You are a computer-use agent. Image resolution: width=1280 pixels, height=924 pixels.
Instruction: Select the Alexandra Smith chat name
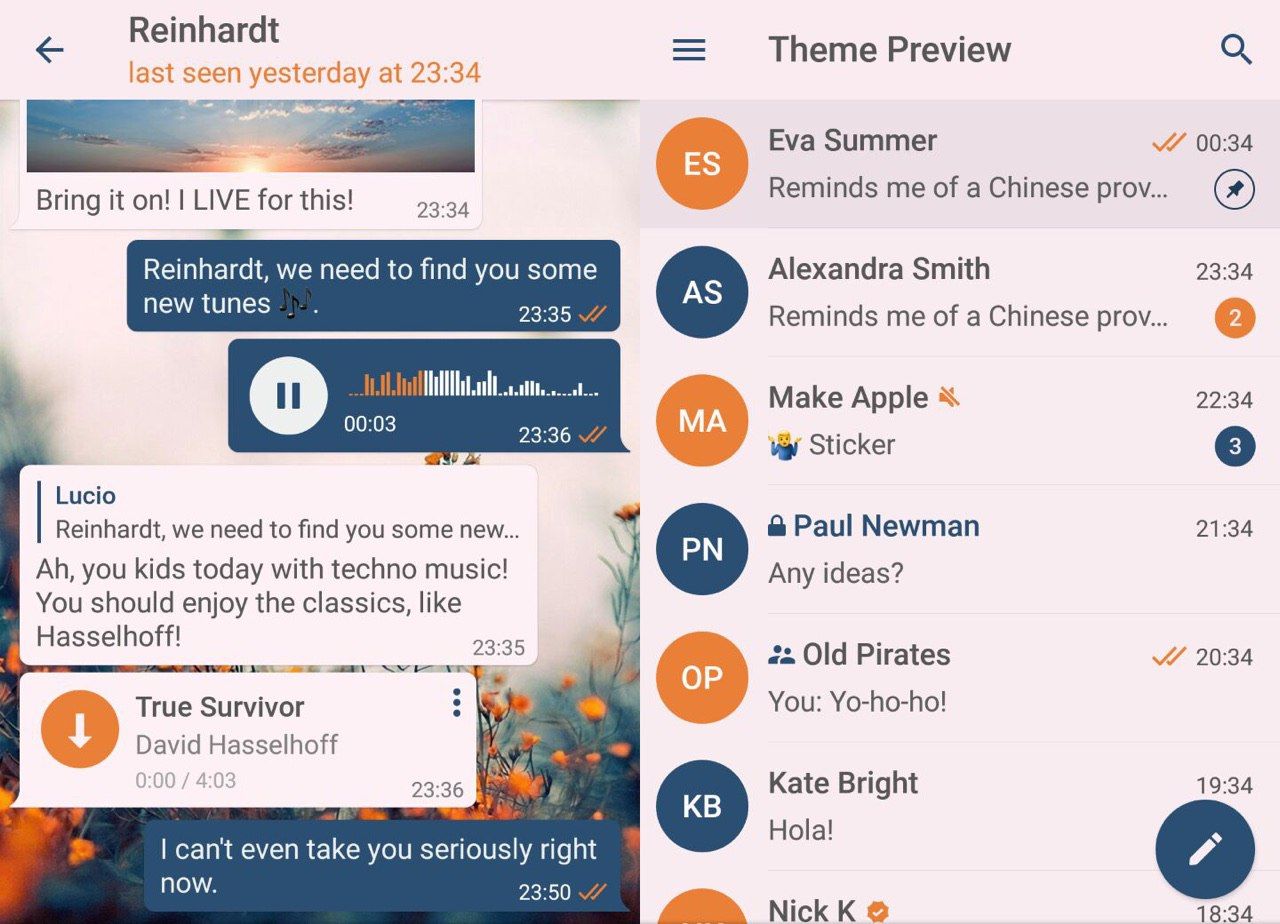(x=879, y=269)
